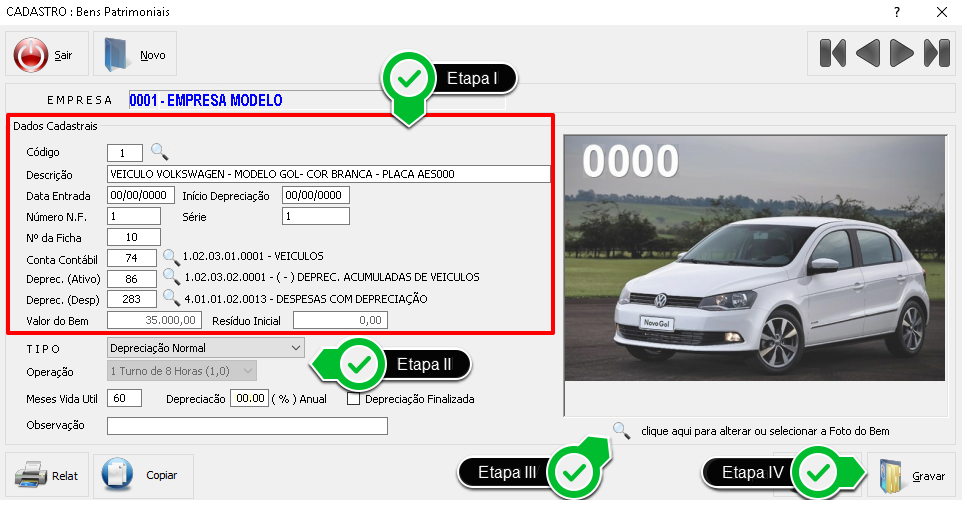Image resolution: width=967 pixels, height=505 pixels.
Task: Open the TIPO Depreciação Normal dropdown
Action: pyautogui.click(x=206, y=348)
